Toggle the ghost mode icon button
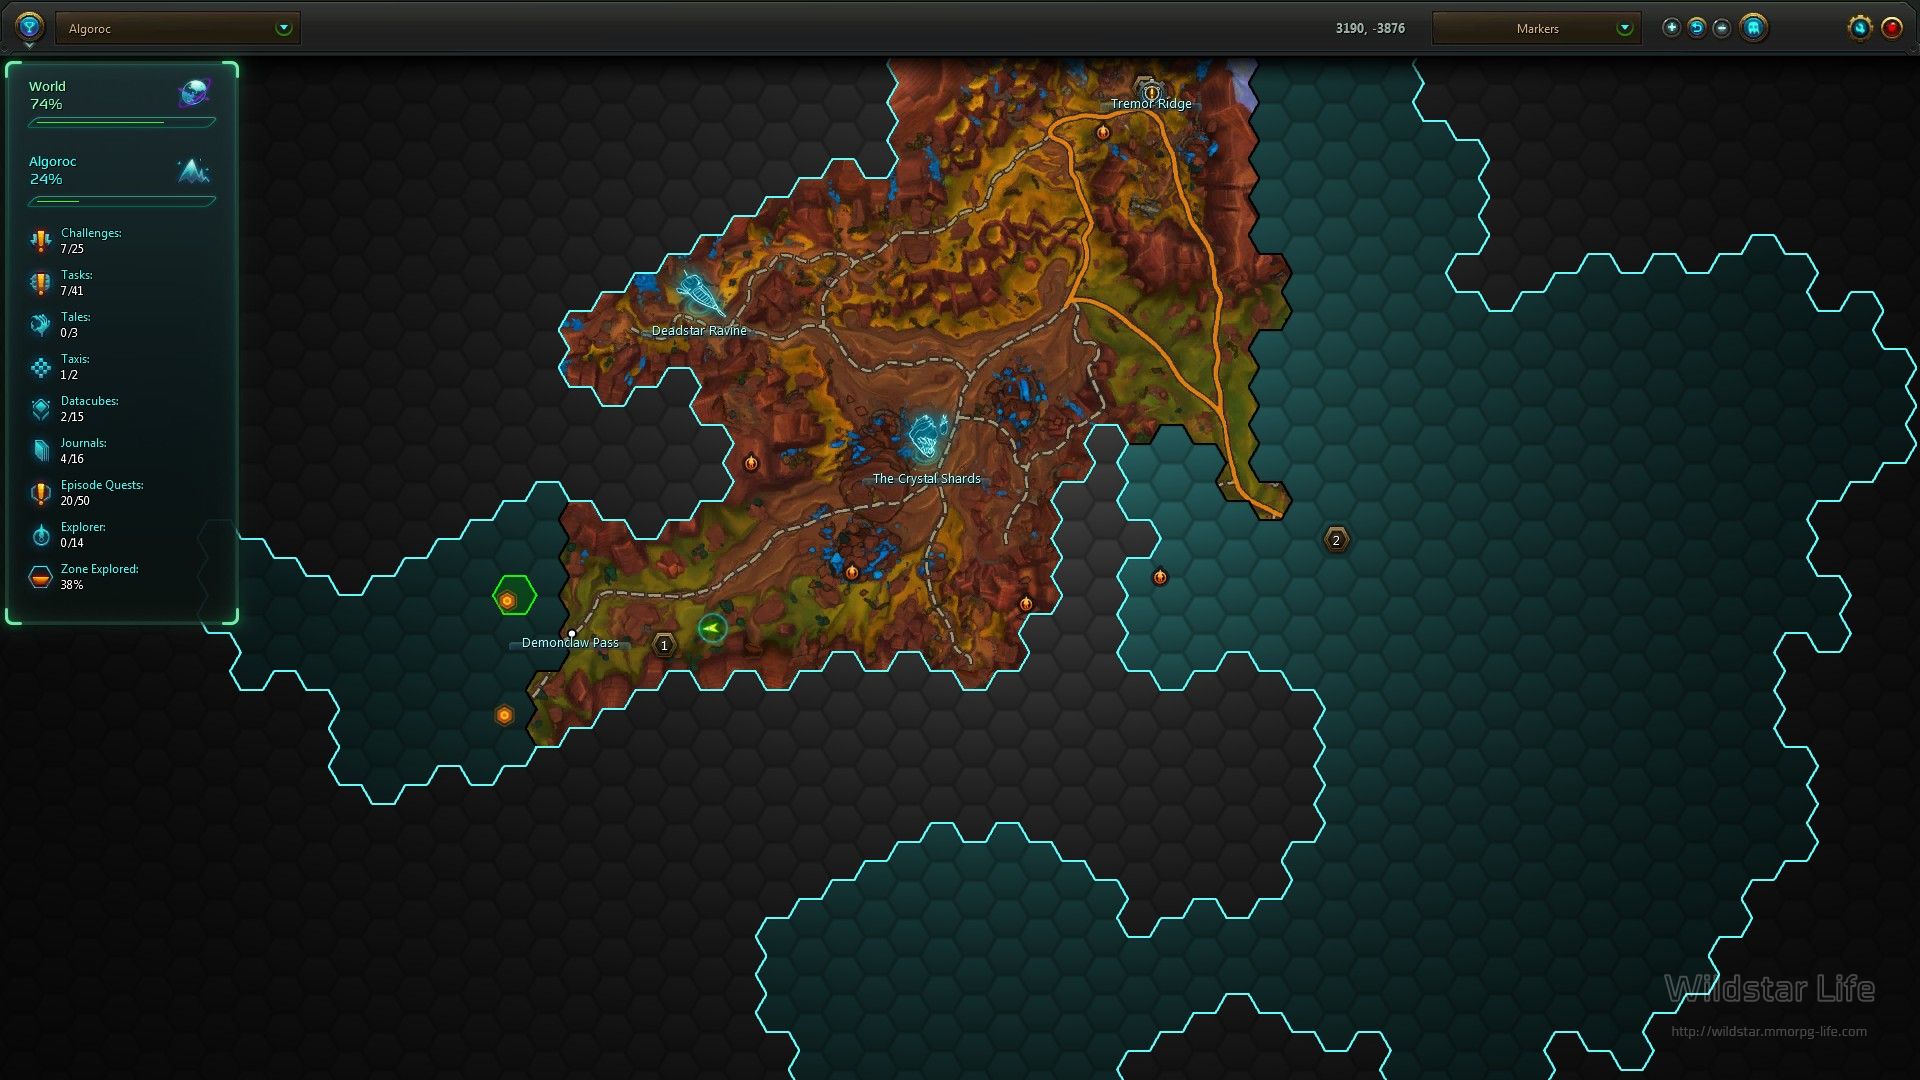This screenshot has width=1920, height=1080. pyautogui.click(x=1753, y=28)
